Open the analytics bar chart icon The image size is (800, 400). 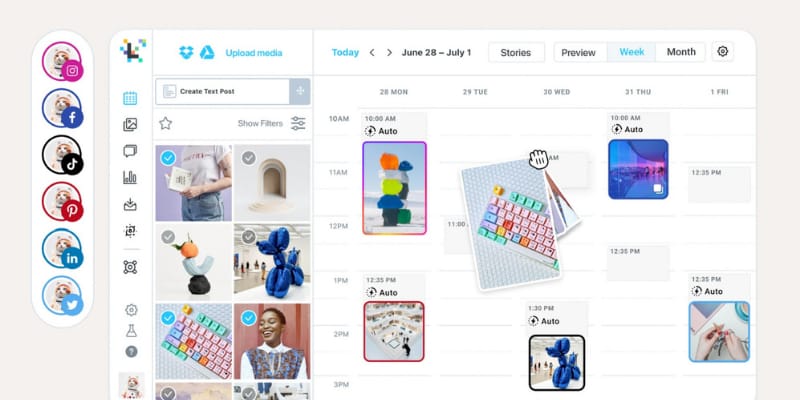[x=130, y=177]
